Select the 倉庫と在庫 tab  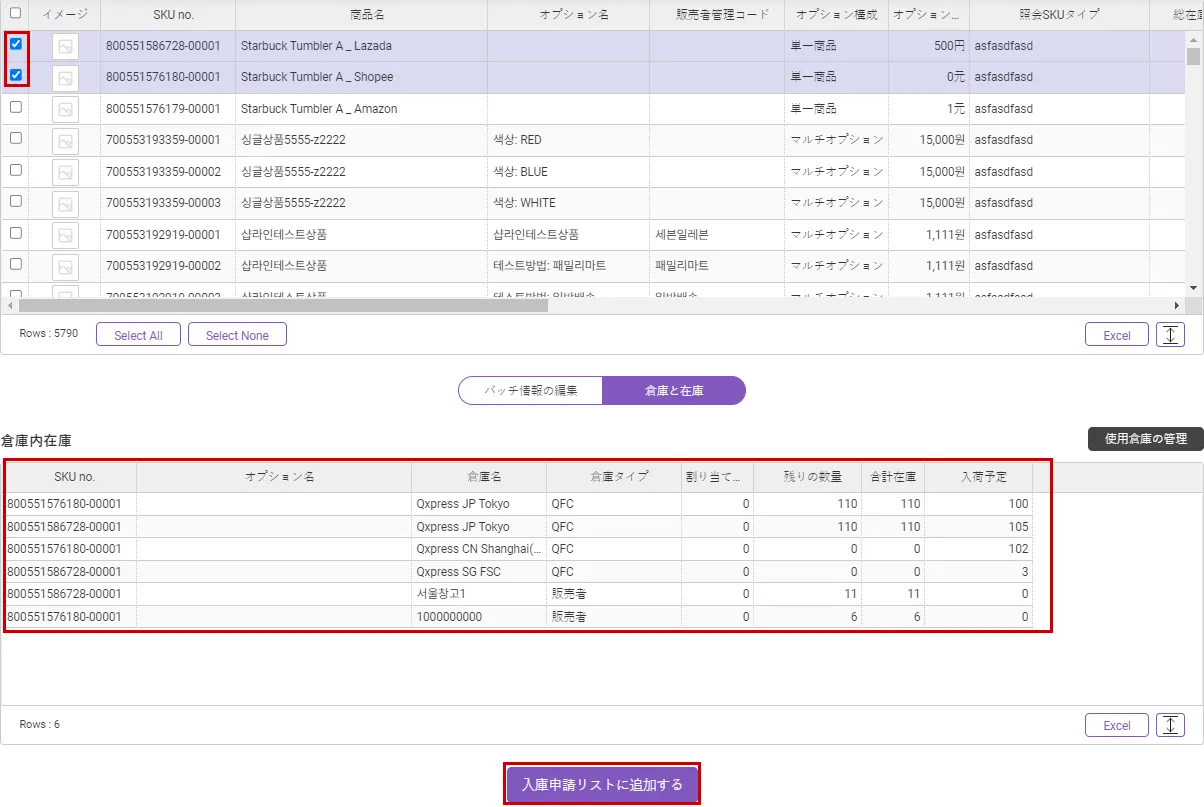click(674, 391)
